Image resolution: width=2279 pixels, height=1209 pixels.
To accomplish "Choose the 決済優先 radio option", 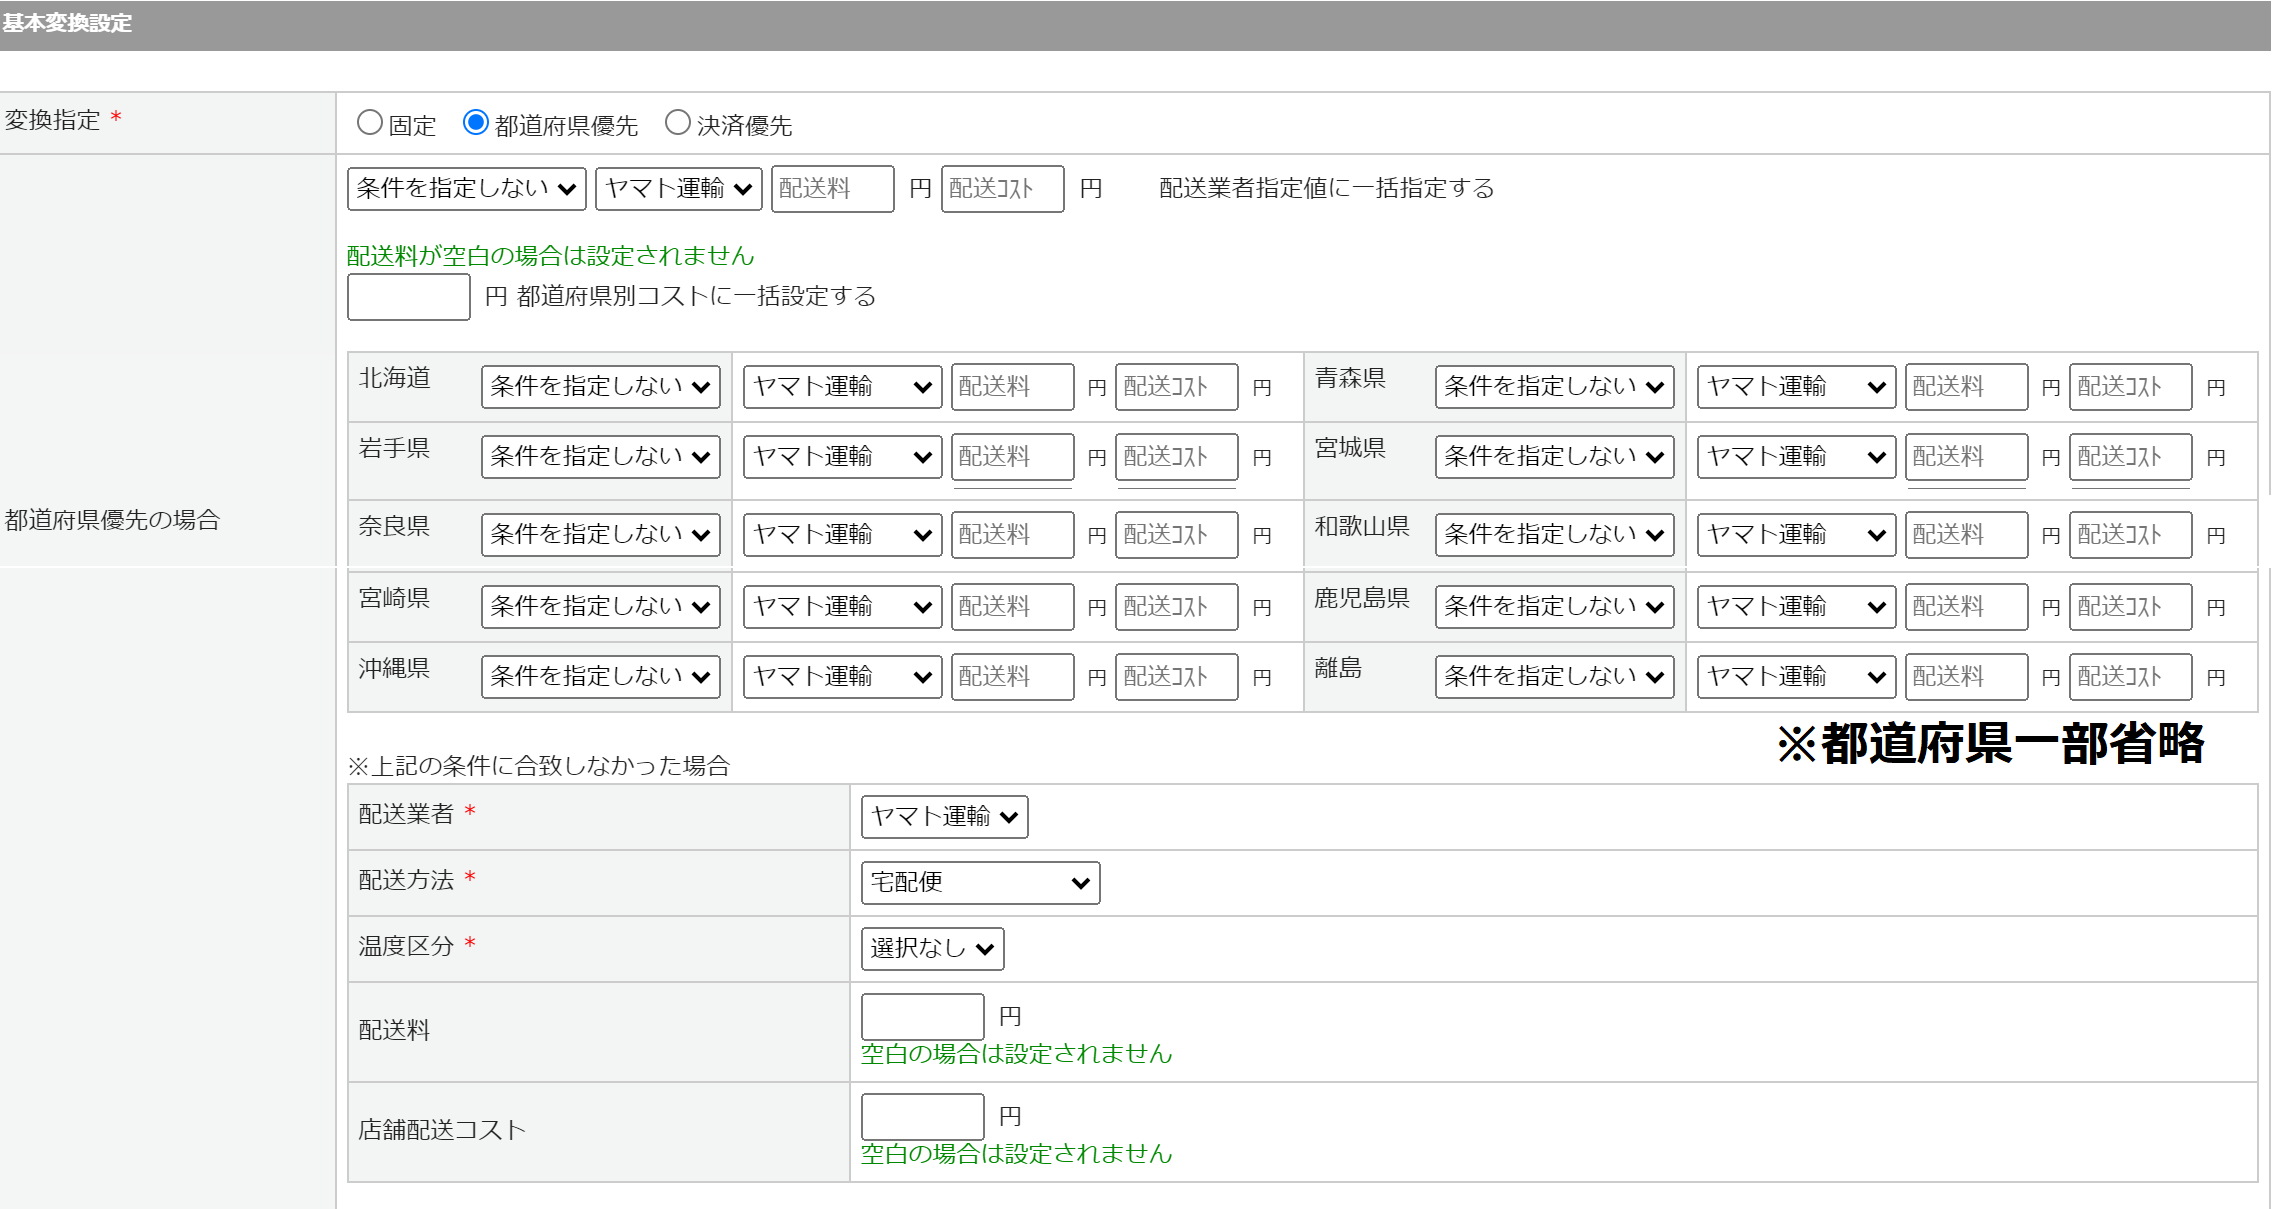I will [678, 123].
